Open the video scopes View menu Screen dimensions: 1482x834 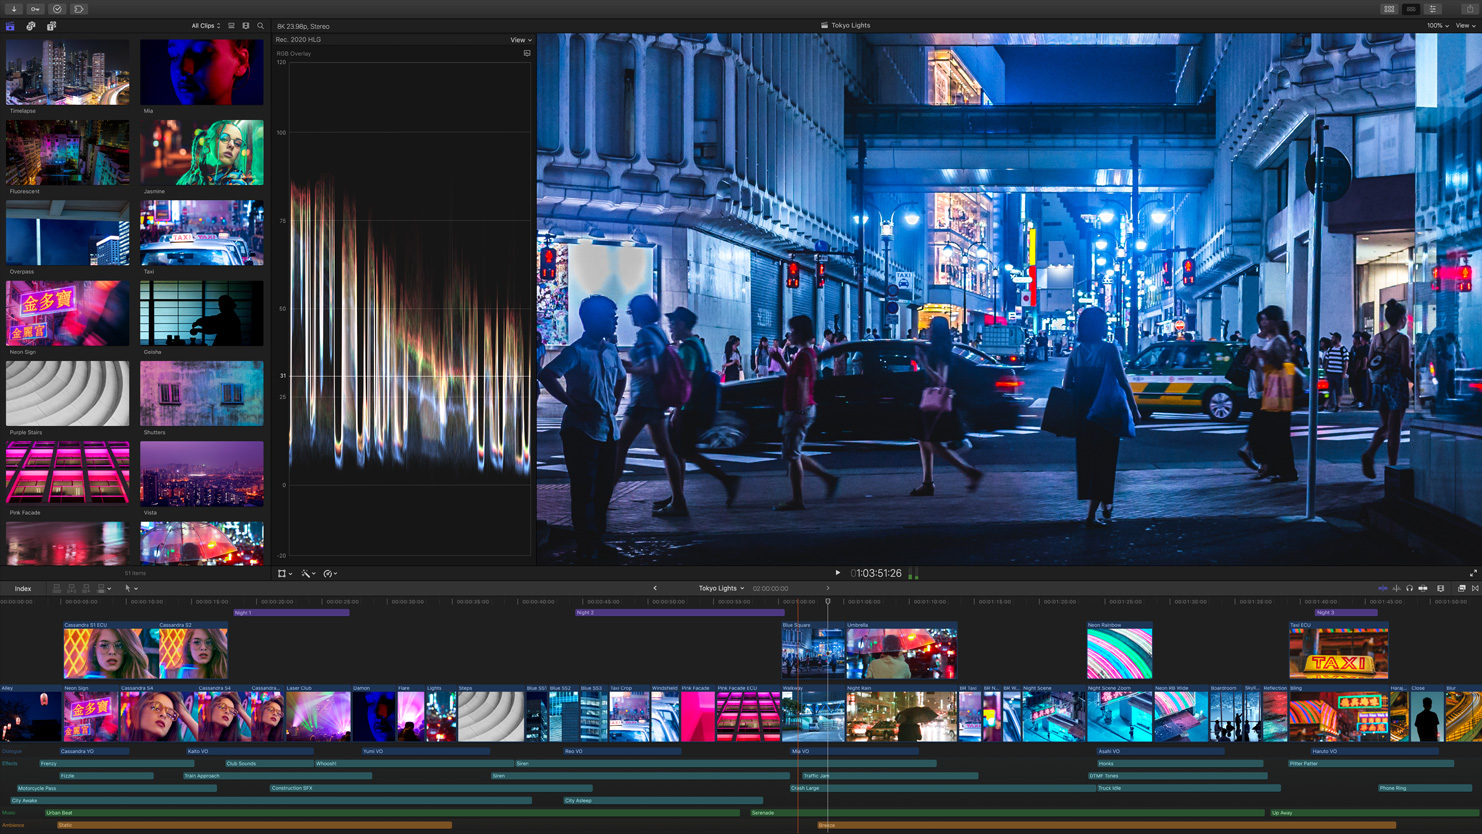(x=520, y=40)
